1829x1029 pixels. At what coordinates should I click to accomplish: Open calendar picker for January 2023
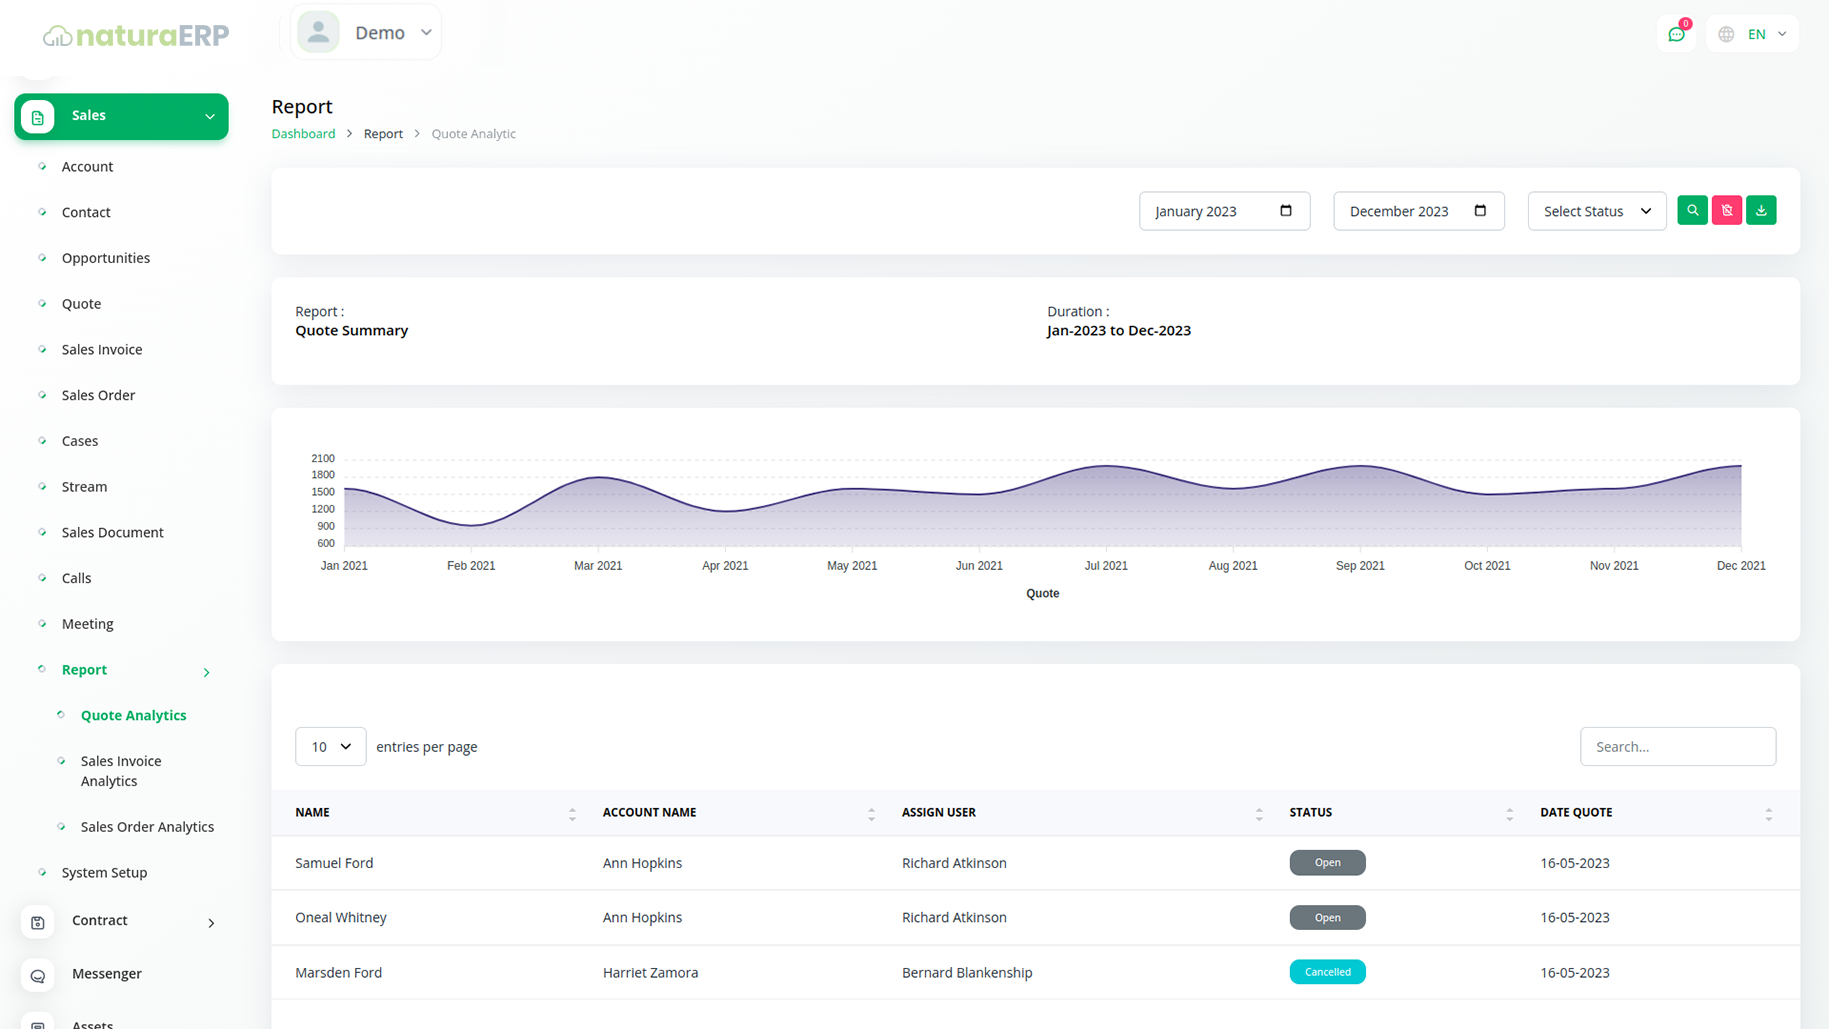[x=1286, y=210]
